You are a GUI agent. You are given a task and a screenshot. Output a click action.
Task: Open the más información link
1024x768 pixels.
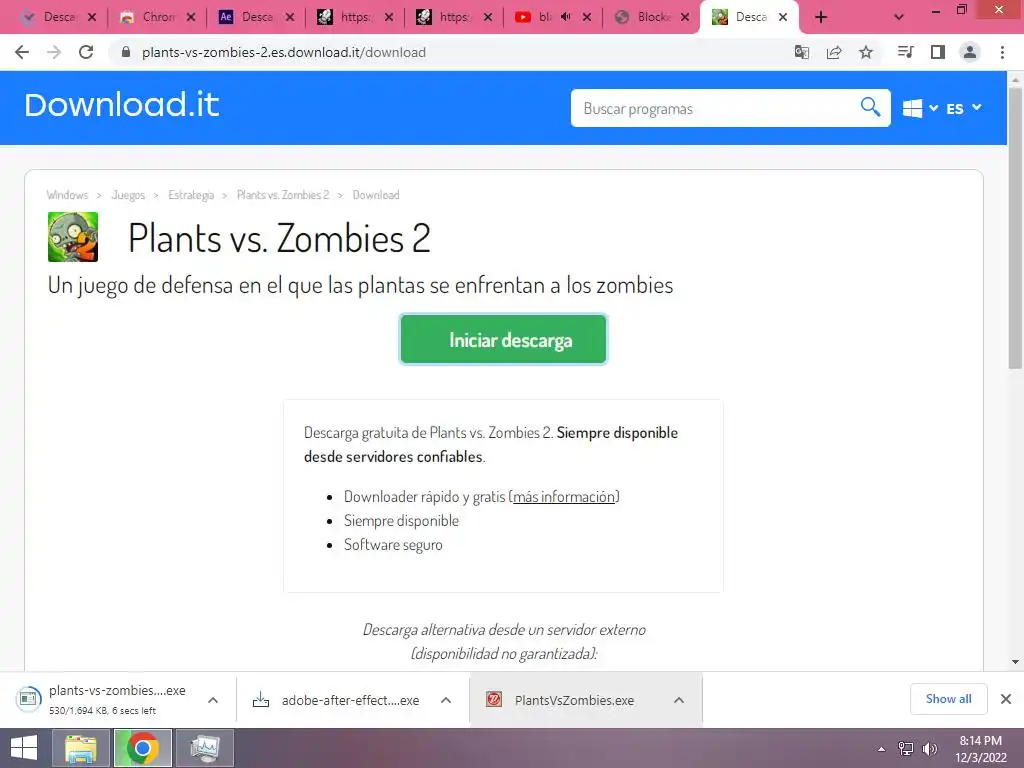(x=564, y=497)
